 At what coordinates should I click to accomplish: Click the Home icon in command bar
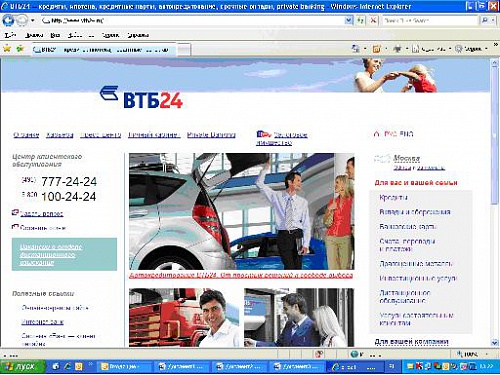tap(356, 49)
